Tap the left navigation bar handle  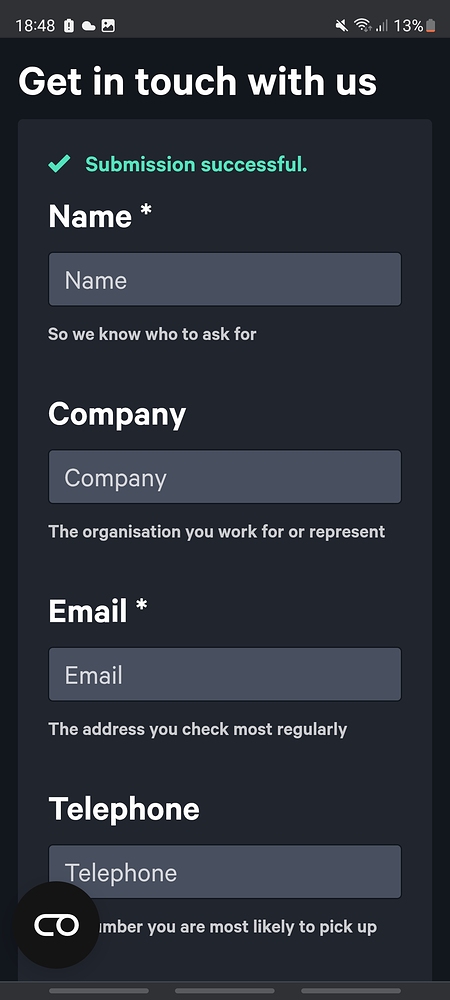[99, 990]
